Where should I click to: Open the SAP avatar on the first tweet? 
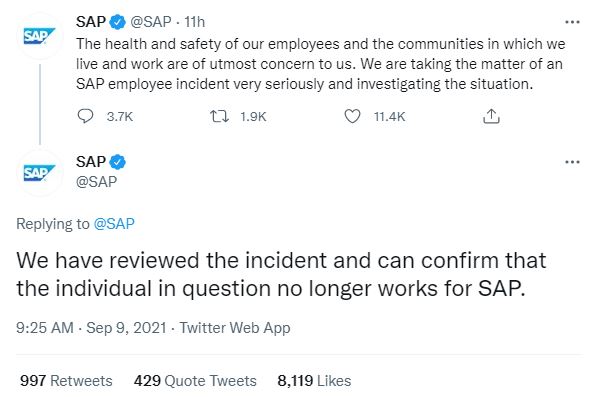[x=40, y=36]
